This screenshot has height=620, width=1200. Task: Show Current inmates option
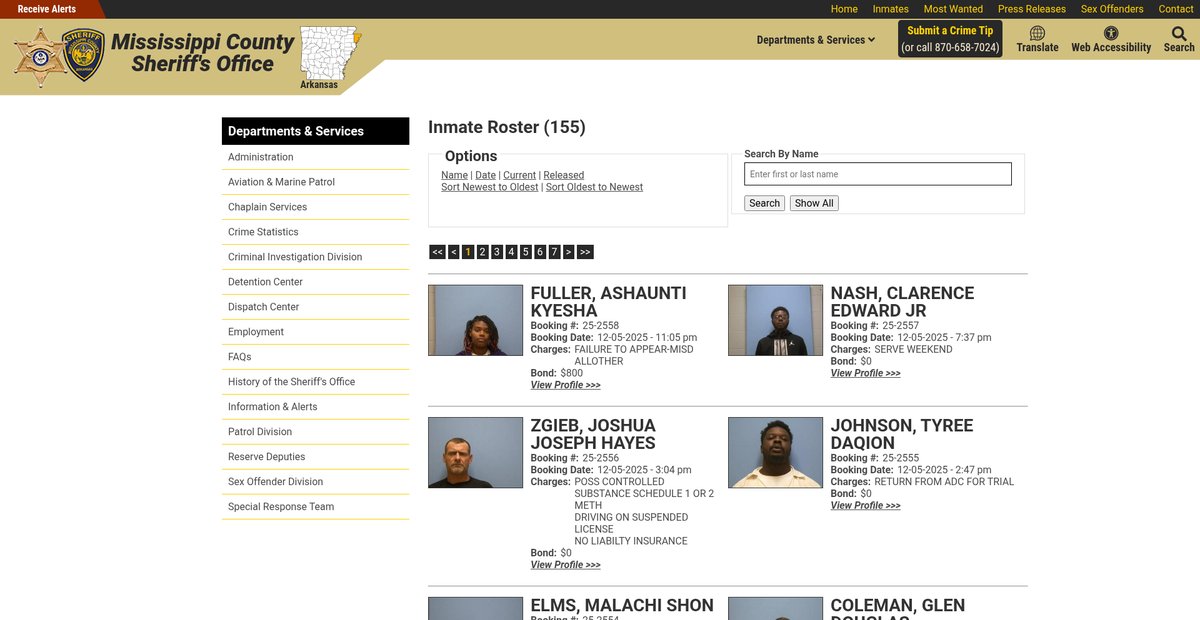tap(519, 175)
